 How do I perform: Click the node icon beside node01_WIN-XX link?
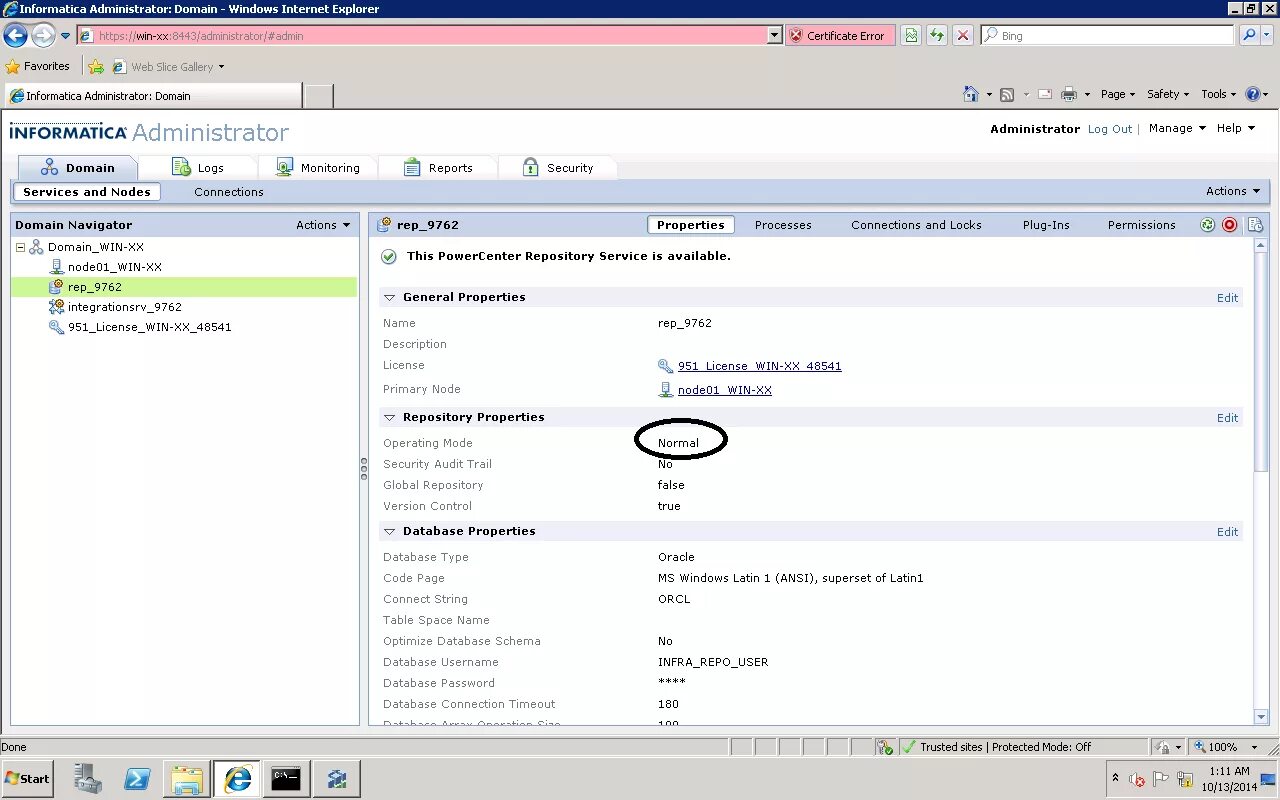point(666,390)
